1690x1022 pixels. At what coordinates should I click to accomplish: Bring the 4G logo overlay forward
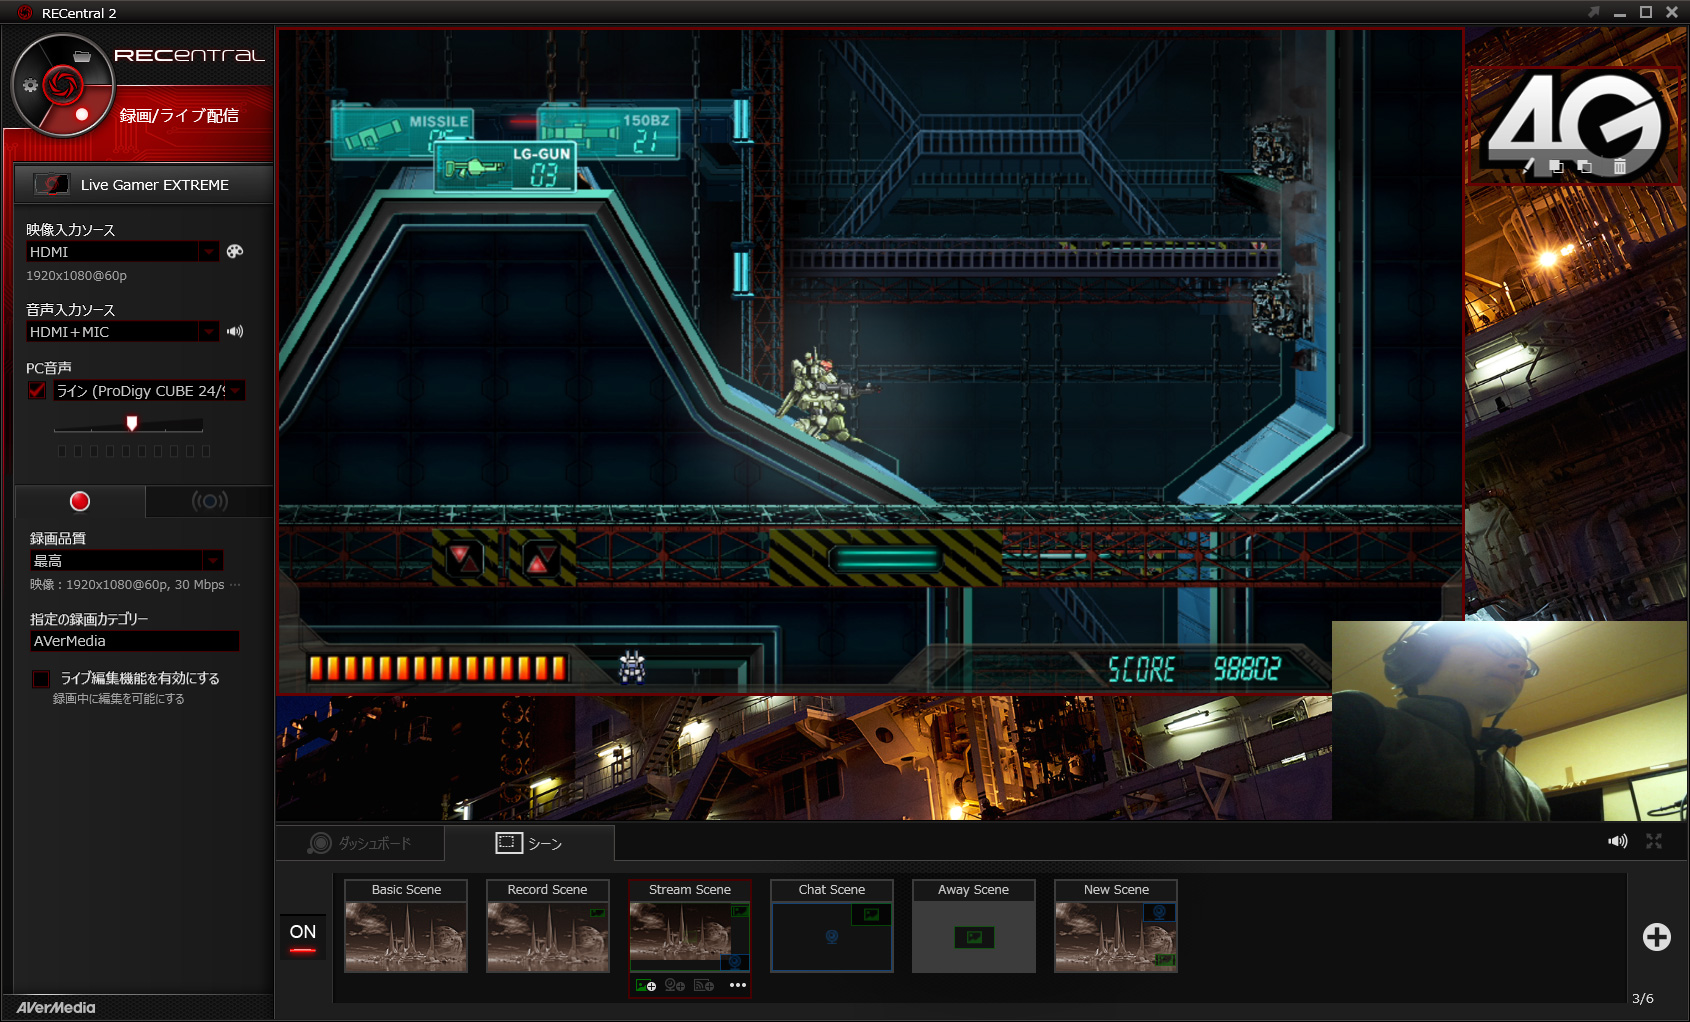pos(1555,167)
